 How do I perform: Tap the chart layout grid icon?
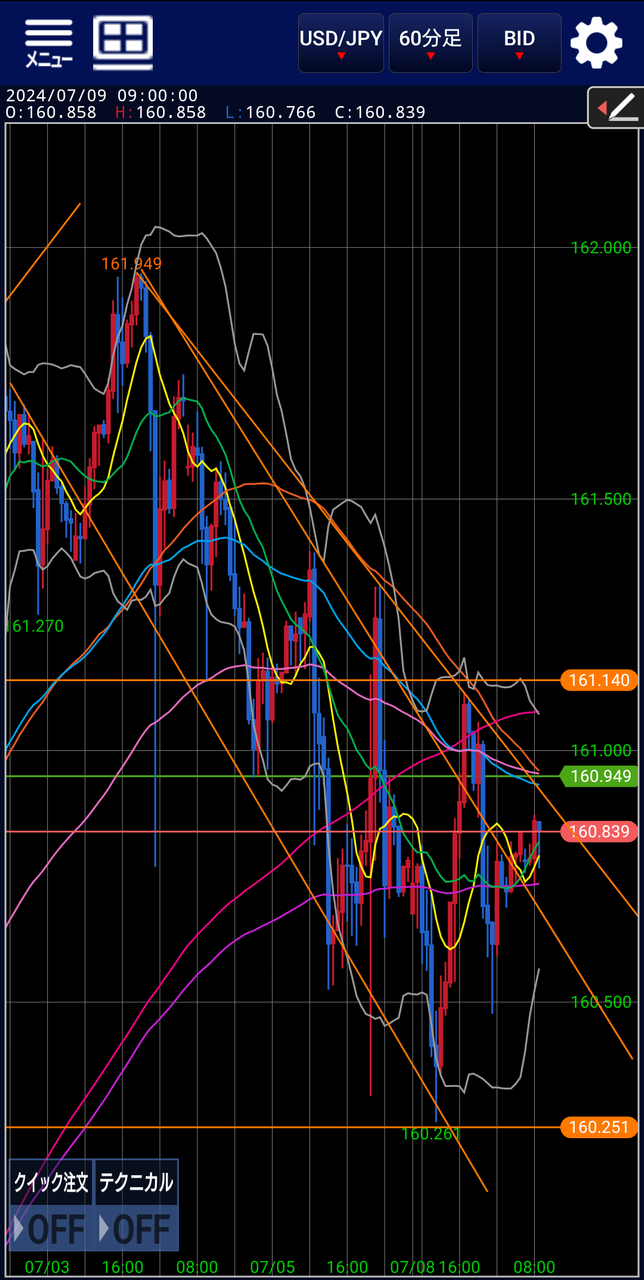[123, 42]
